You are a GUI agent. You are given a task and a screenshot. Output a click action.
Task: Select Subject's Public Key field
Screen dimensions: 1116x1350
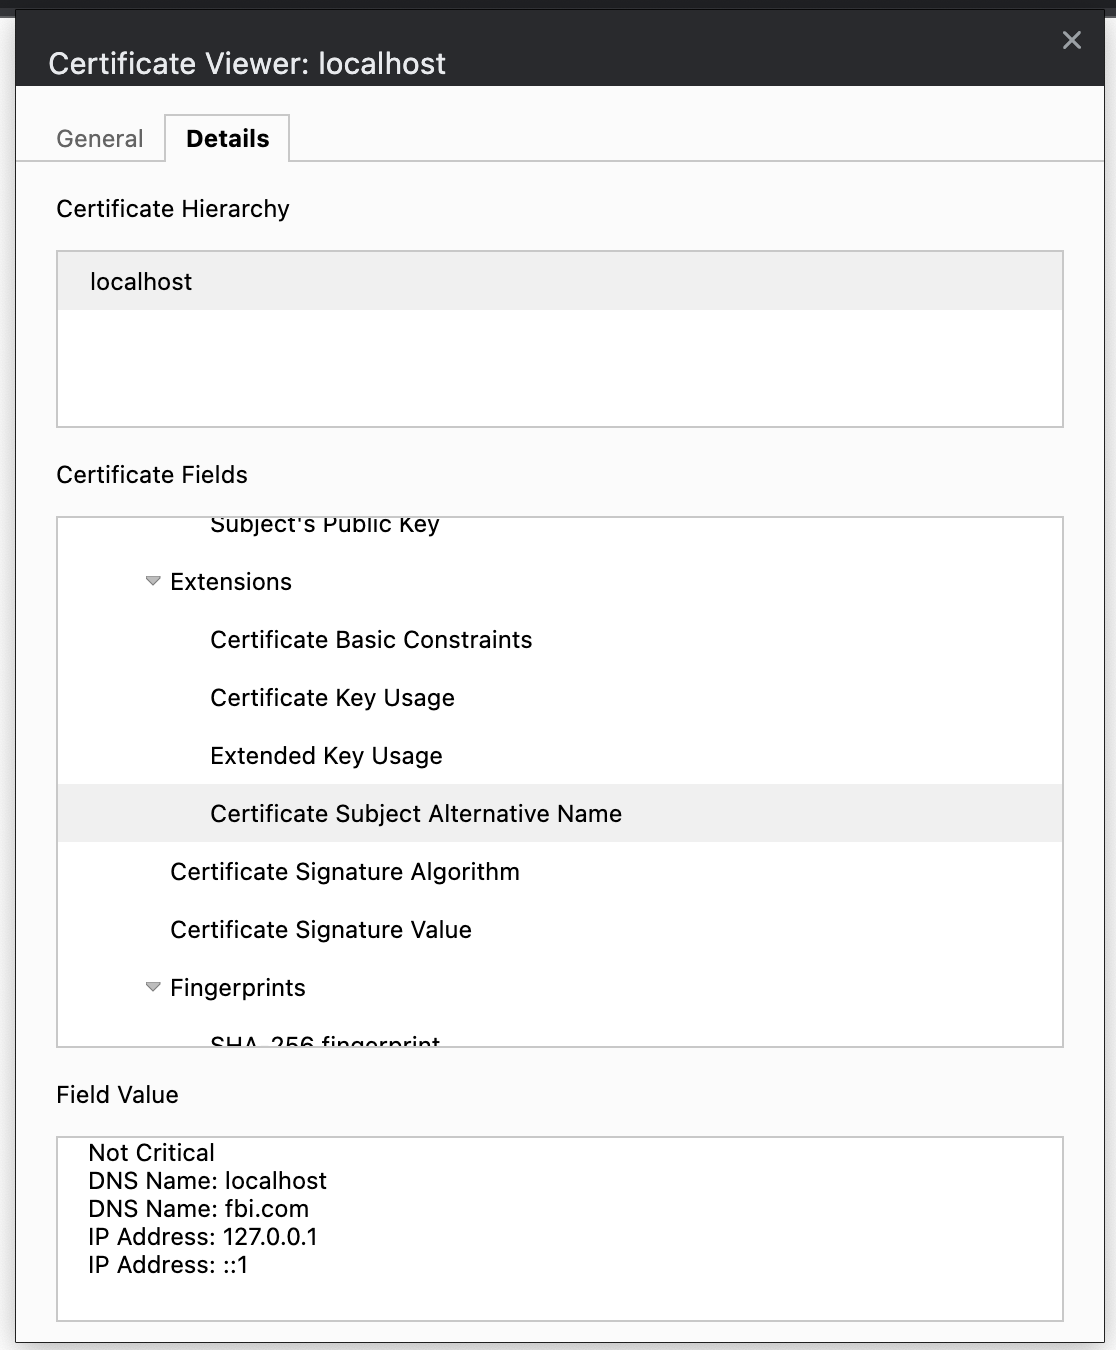tap(324, 524)
